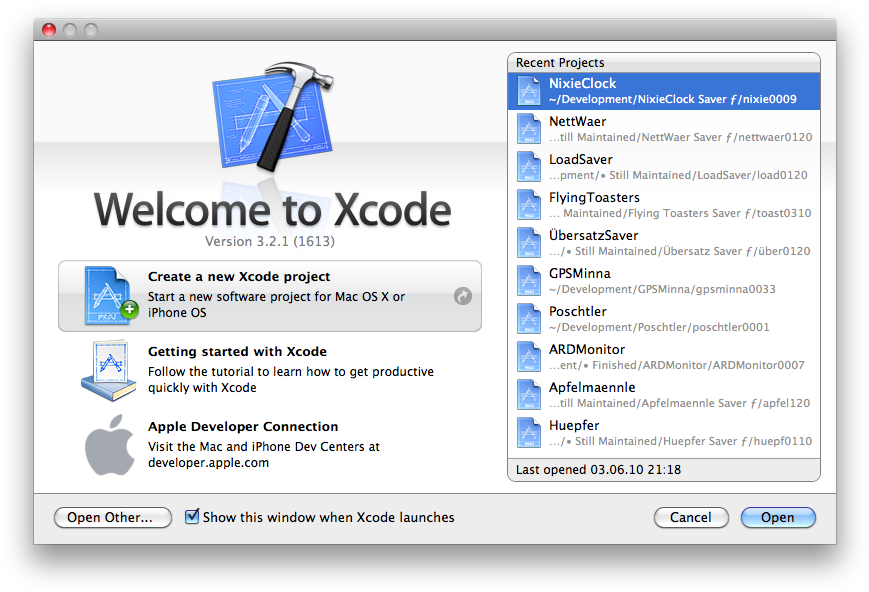Click the Poschtler project file icon
Image resolution: width=869 pixels, height=592 pixels.
click(529, 319)
